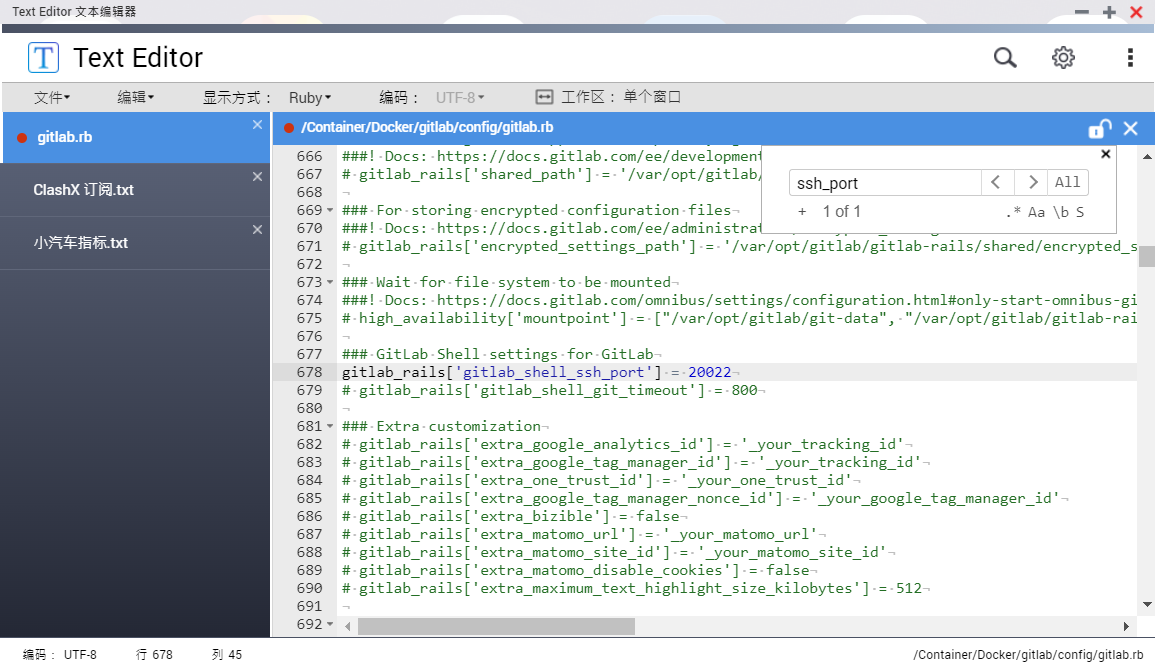Open the UTF-8 encoding dropdown
1155x672 pixels.
click(x=460, y=97)
